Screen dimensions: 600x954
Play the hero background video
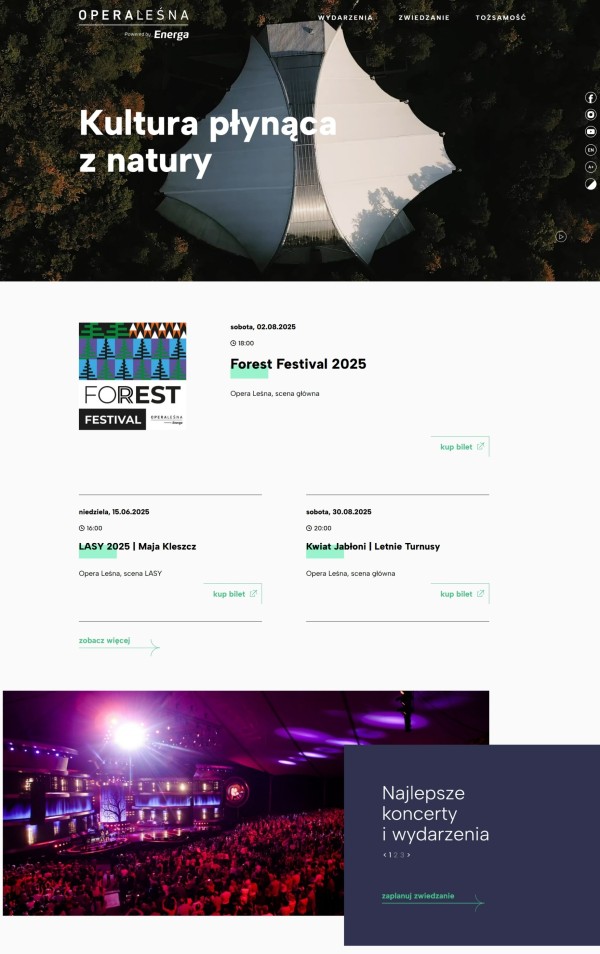(561, 236)
